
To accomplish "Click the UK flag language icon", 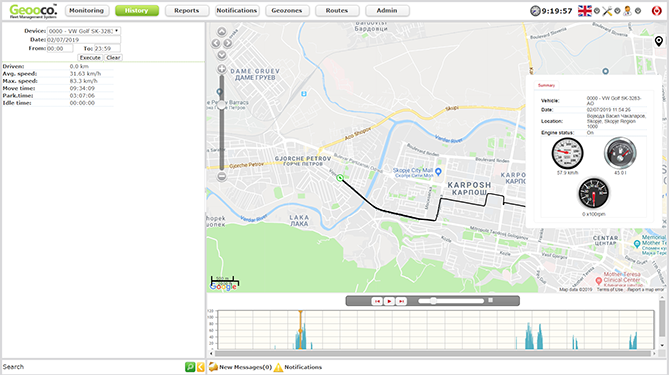I will click(x=585, y=11).
